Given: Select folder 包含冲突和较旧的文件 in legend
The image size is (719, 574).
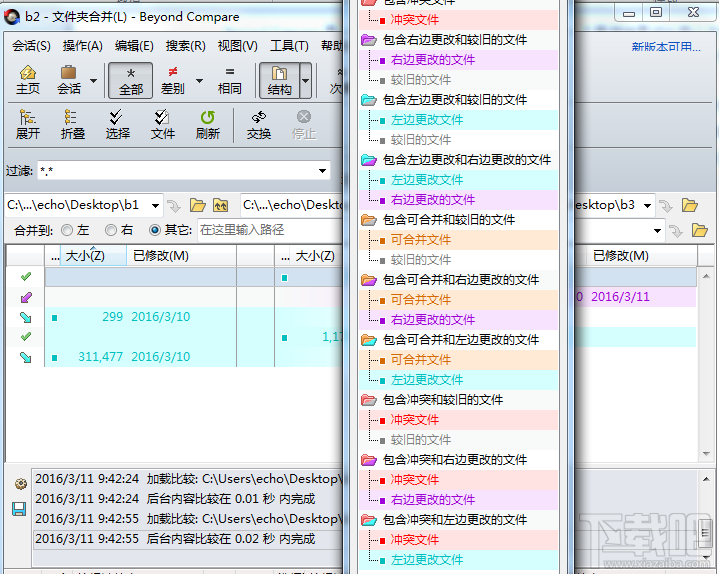Looking at the screenshot, I should coord(443,400).
